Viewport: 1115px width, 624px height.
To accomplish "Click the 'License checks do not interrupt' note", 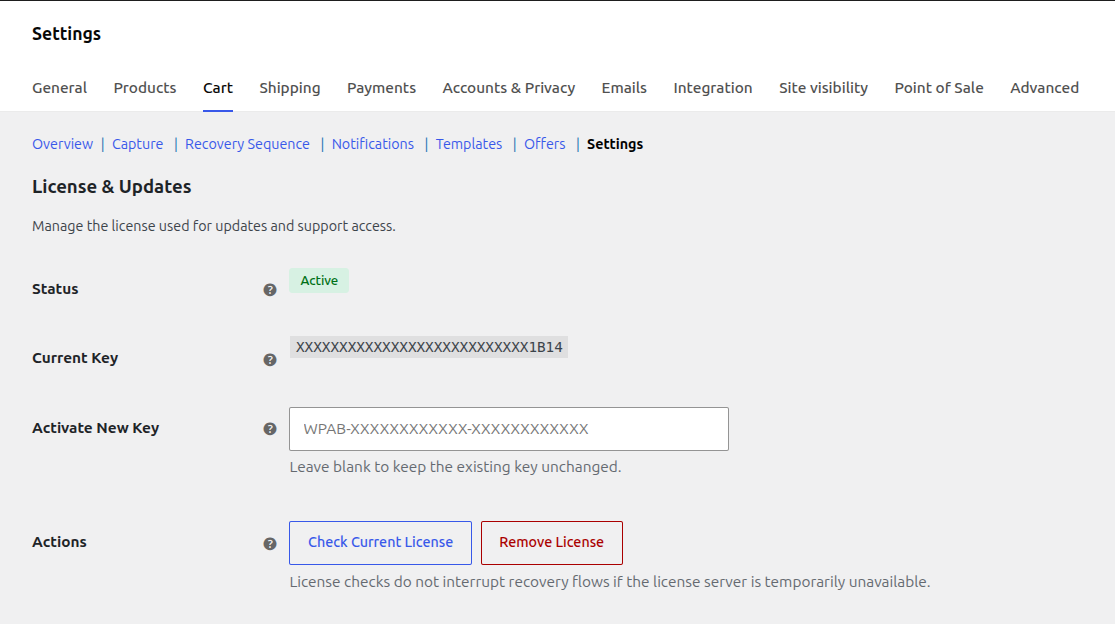I will (x=609, y=581).
